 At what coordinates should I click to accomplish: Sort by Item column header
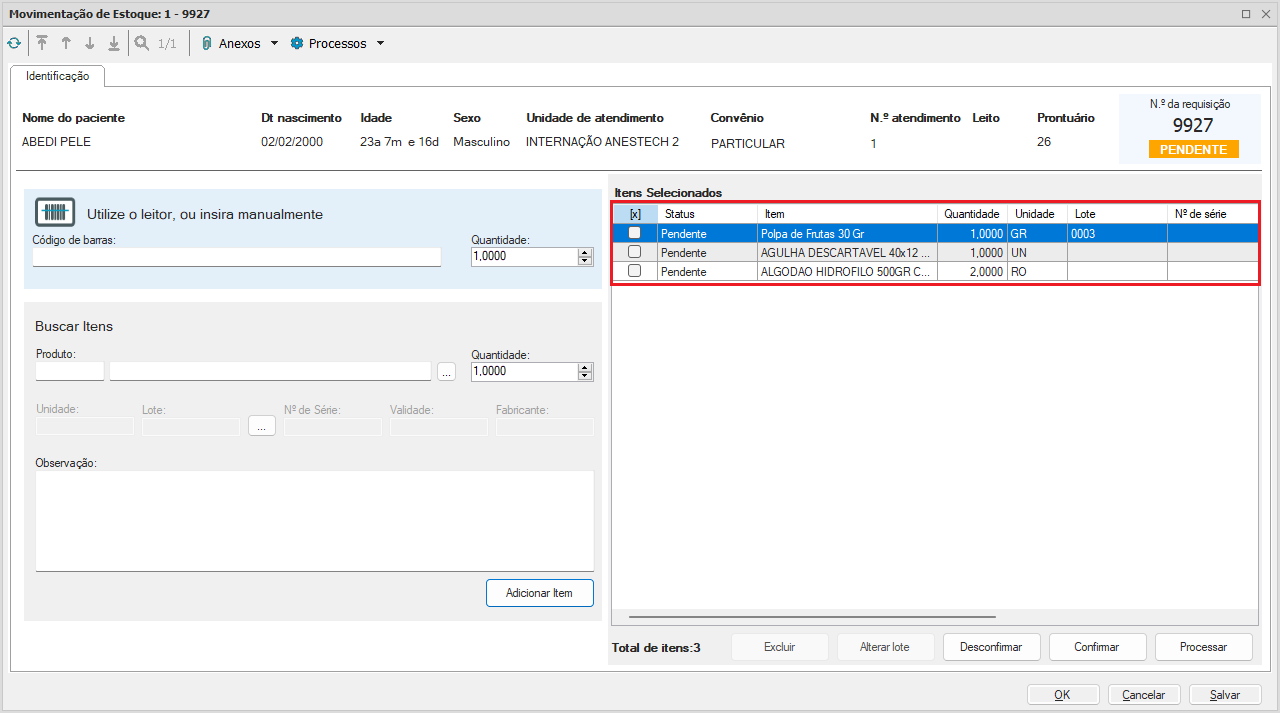pyautogui.click(x=847, y=214)
